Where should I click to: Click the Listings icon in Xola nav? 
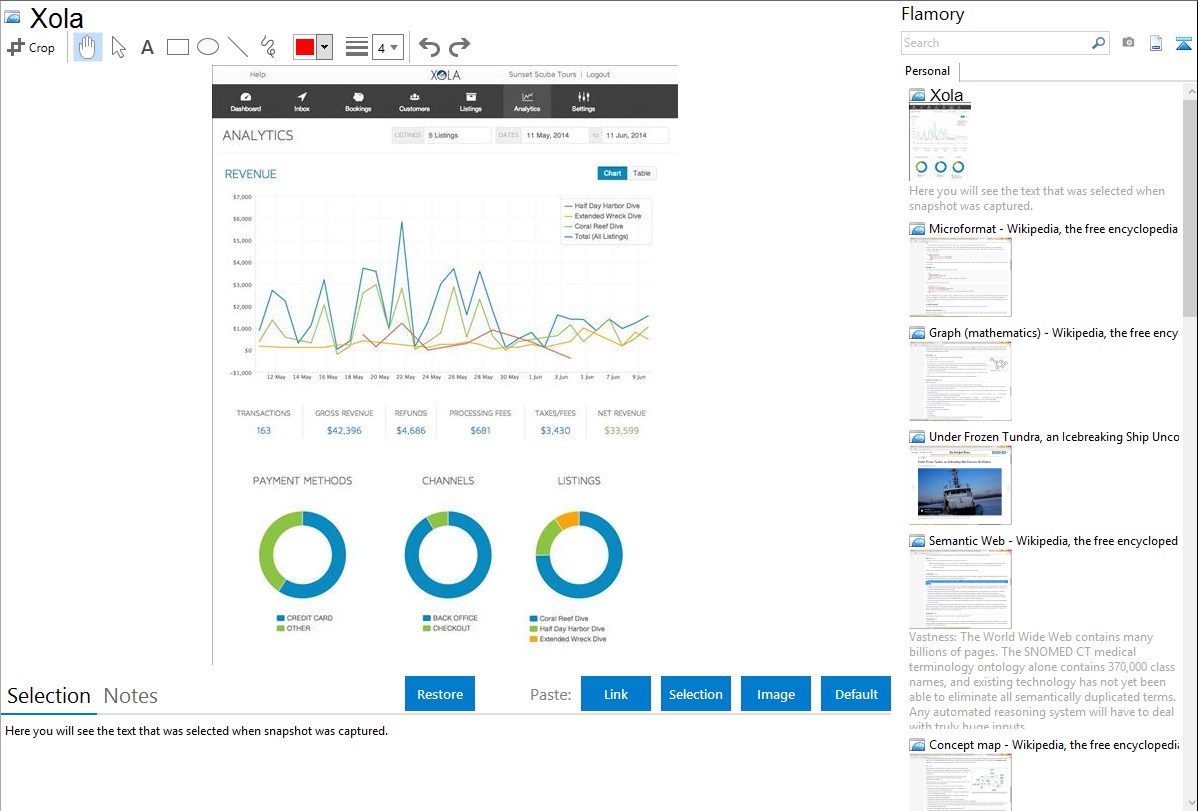471,102
